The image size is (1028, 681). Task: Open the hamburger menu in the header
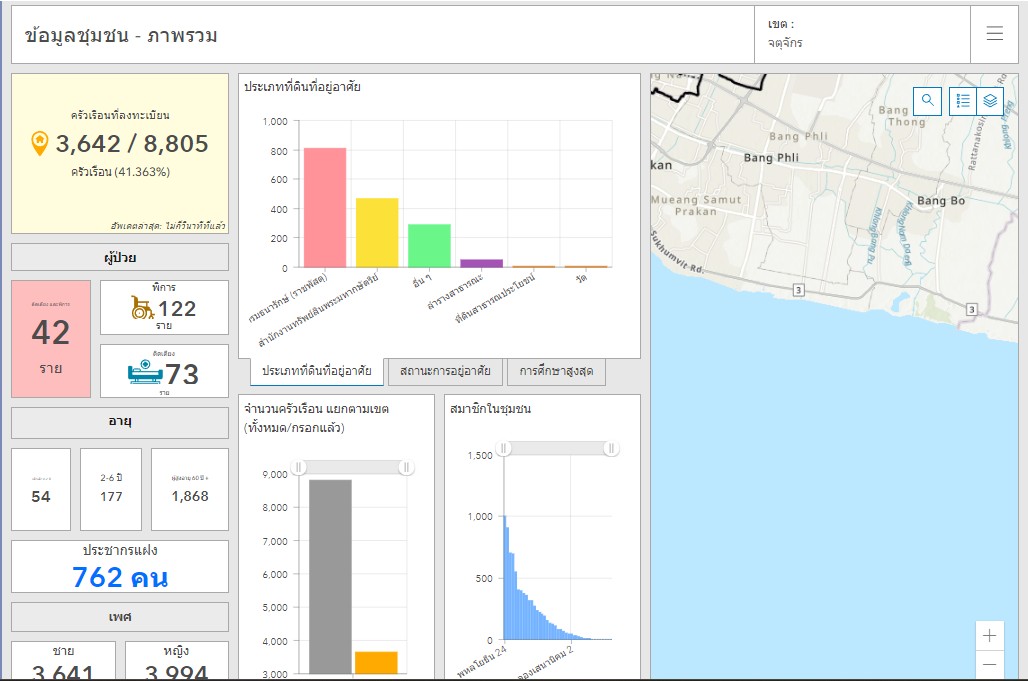[x=994, y=34]
